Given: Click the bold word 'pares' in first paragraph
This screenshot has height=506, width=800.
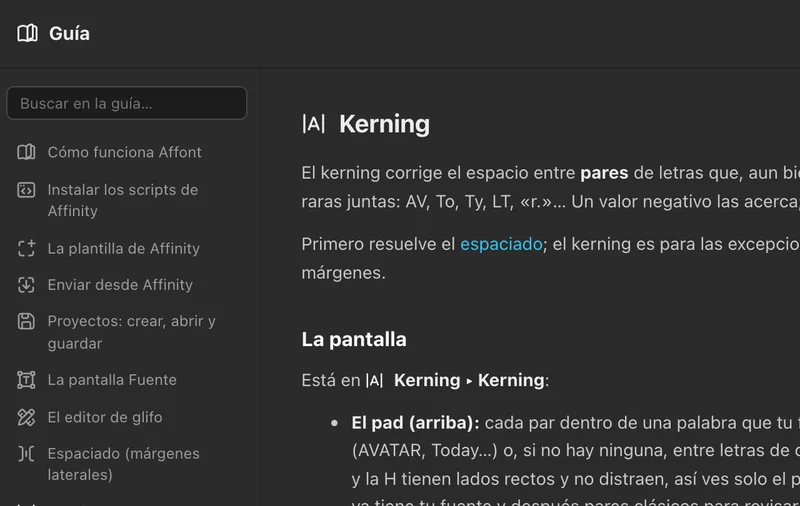Looking at the screenshot, I should [604, 173].
